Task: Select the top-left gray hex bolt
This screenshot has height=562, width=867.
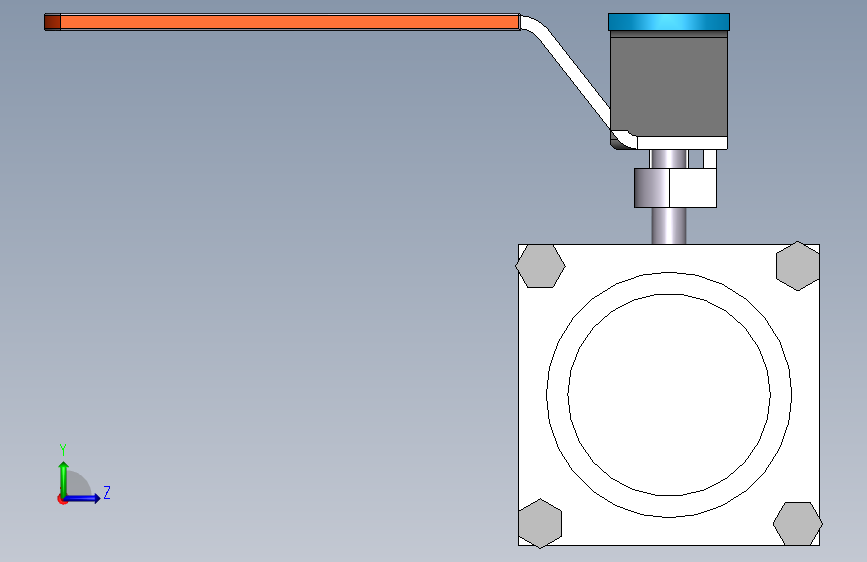Action: pyautogui.click(x=540, y=266)
